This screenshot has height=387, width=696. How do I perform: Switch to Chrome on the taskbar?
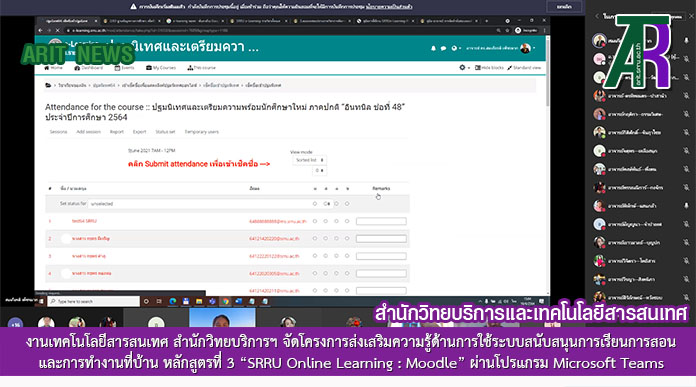tap(225, 301)
